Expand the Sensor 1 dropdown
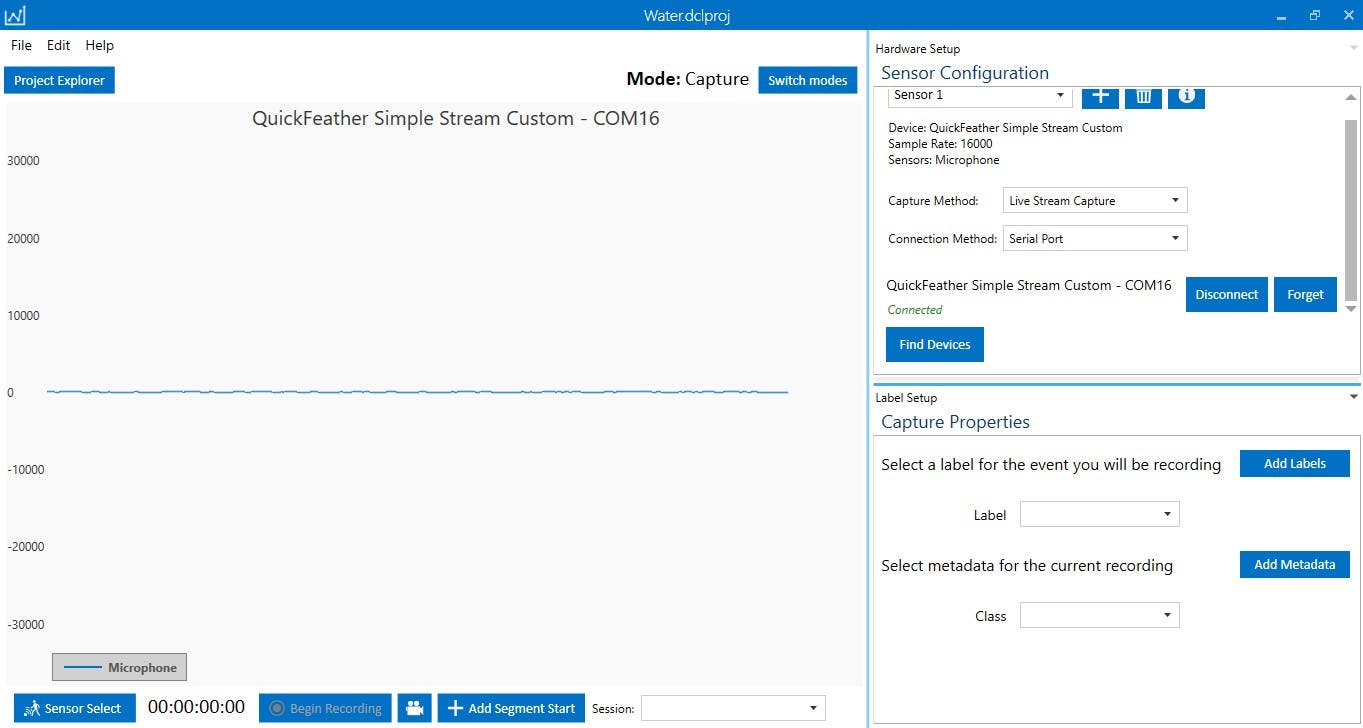Screen dimensions: 1363x728 coord(980,95)
